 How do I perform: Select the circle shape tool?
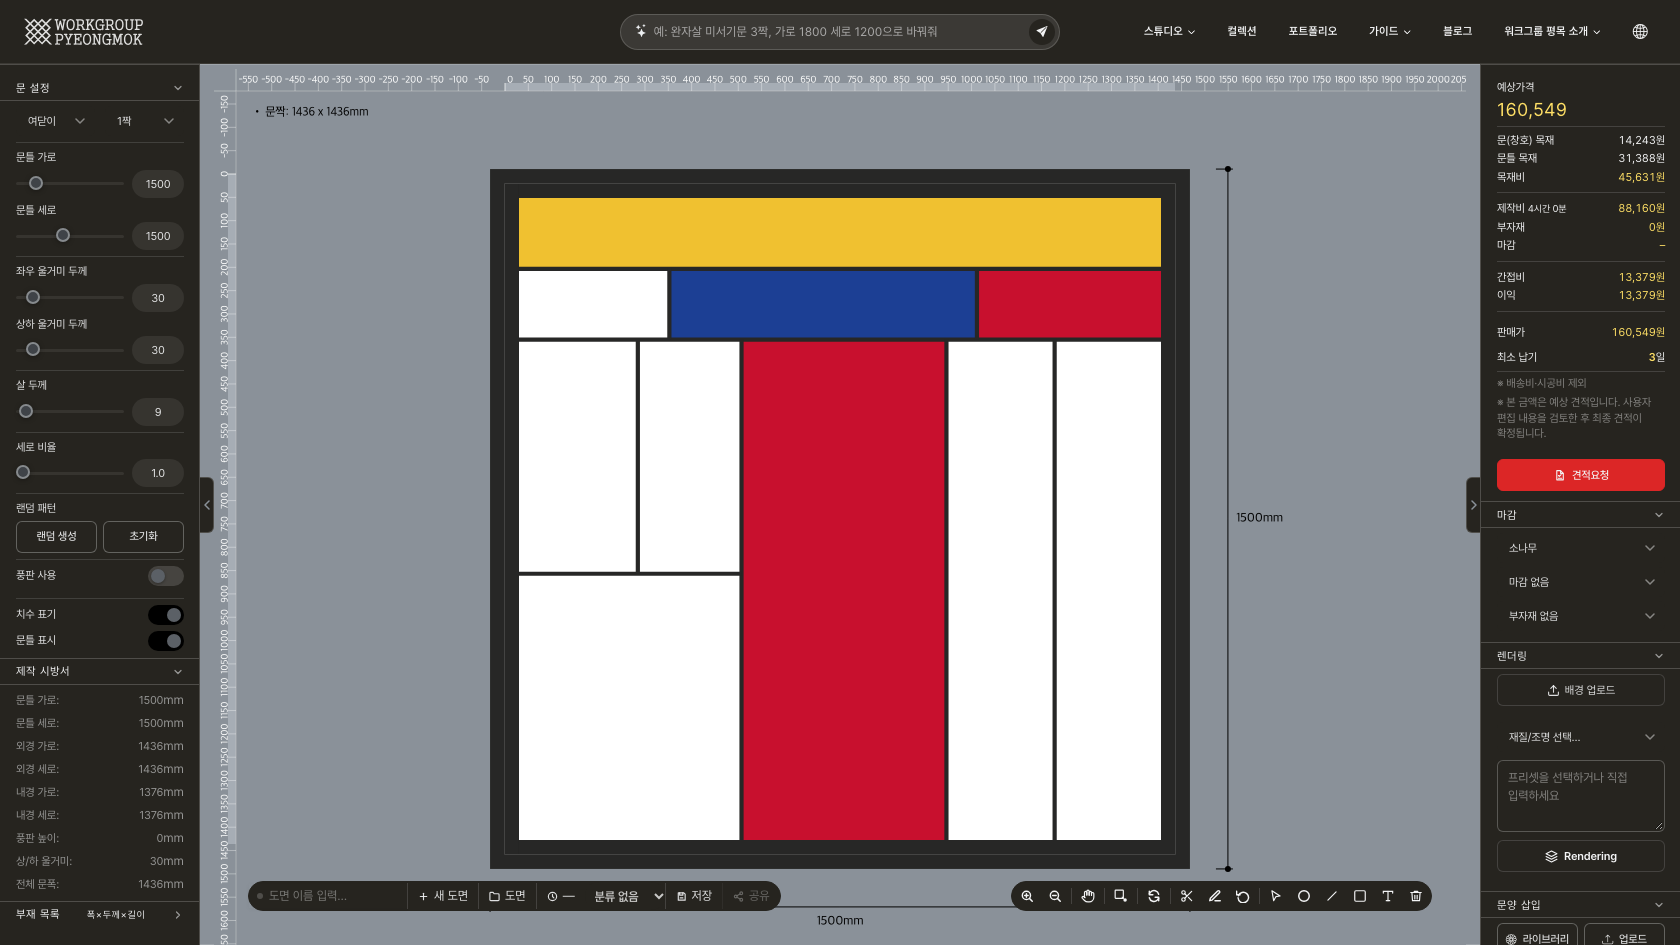(x=1304, y=896)
